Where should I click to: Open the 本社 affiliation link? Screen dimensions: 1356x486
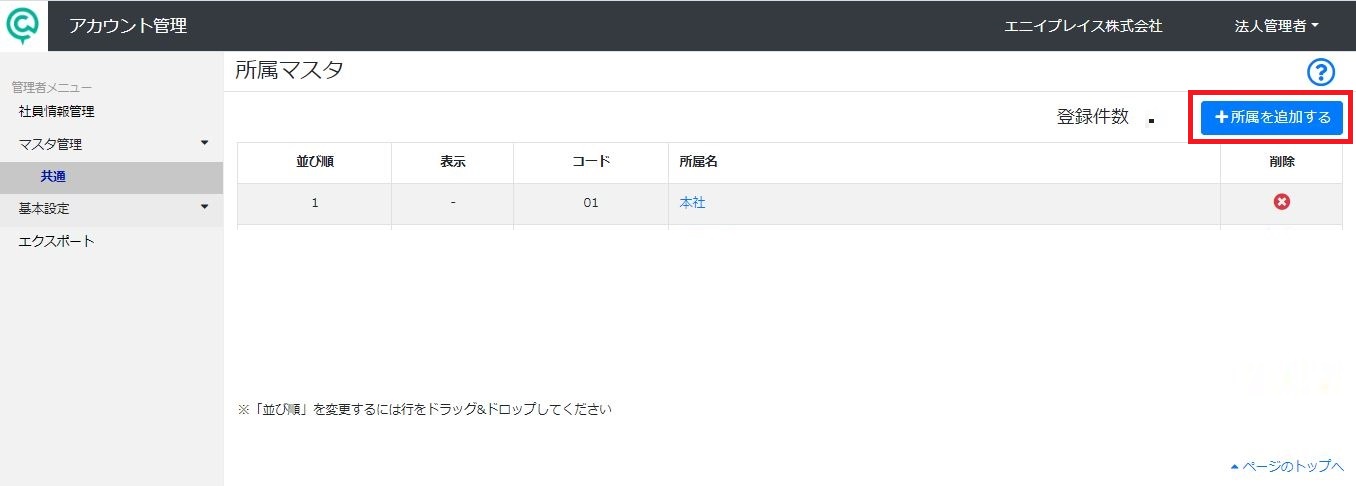pos(692,202)
